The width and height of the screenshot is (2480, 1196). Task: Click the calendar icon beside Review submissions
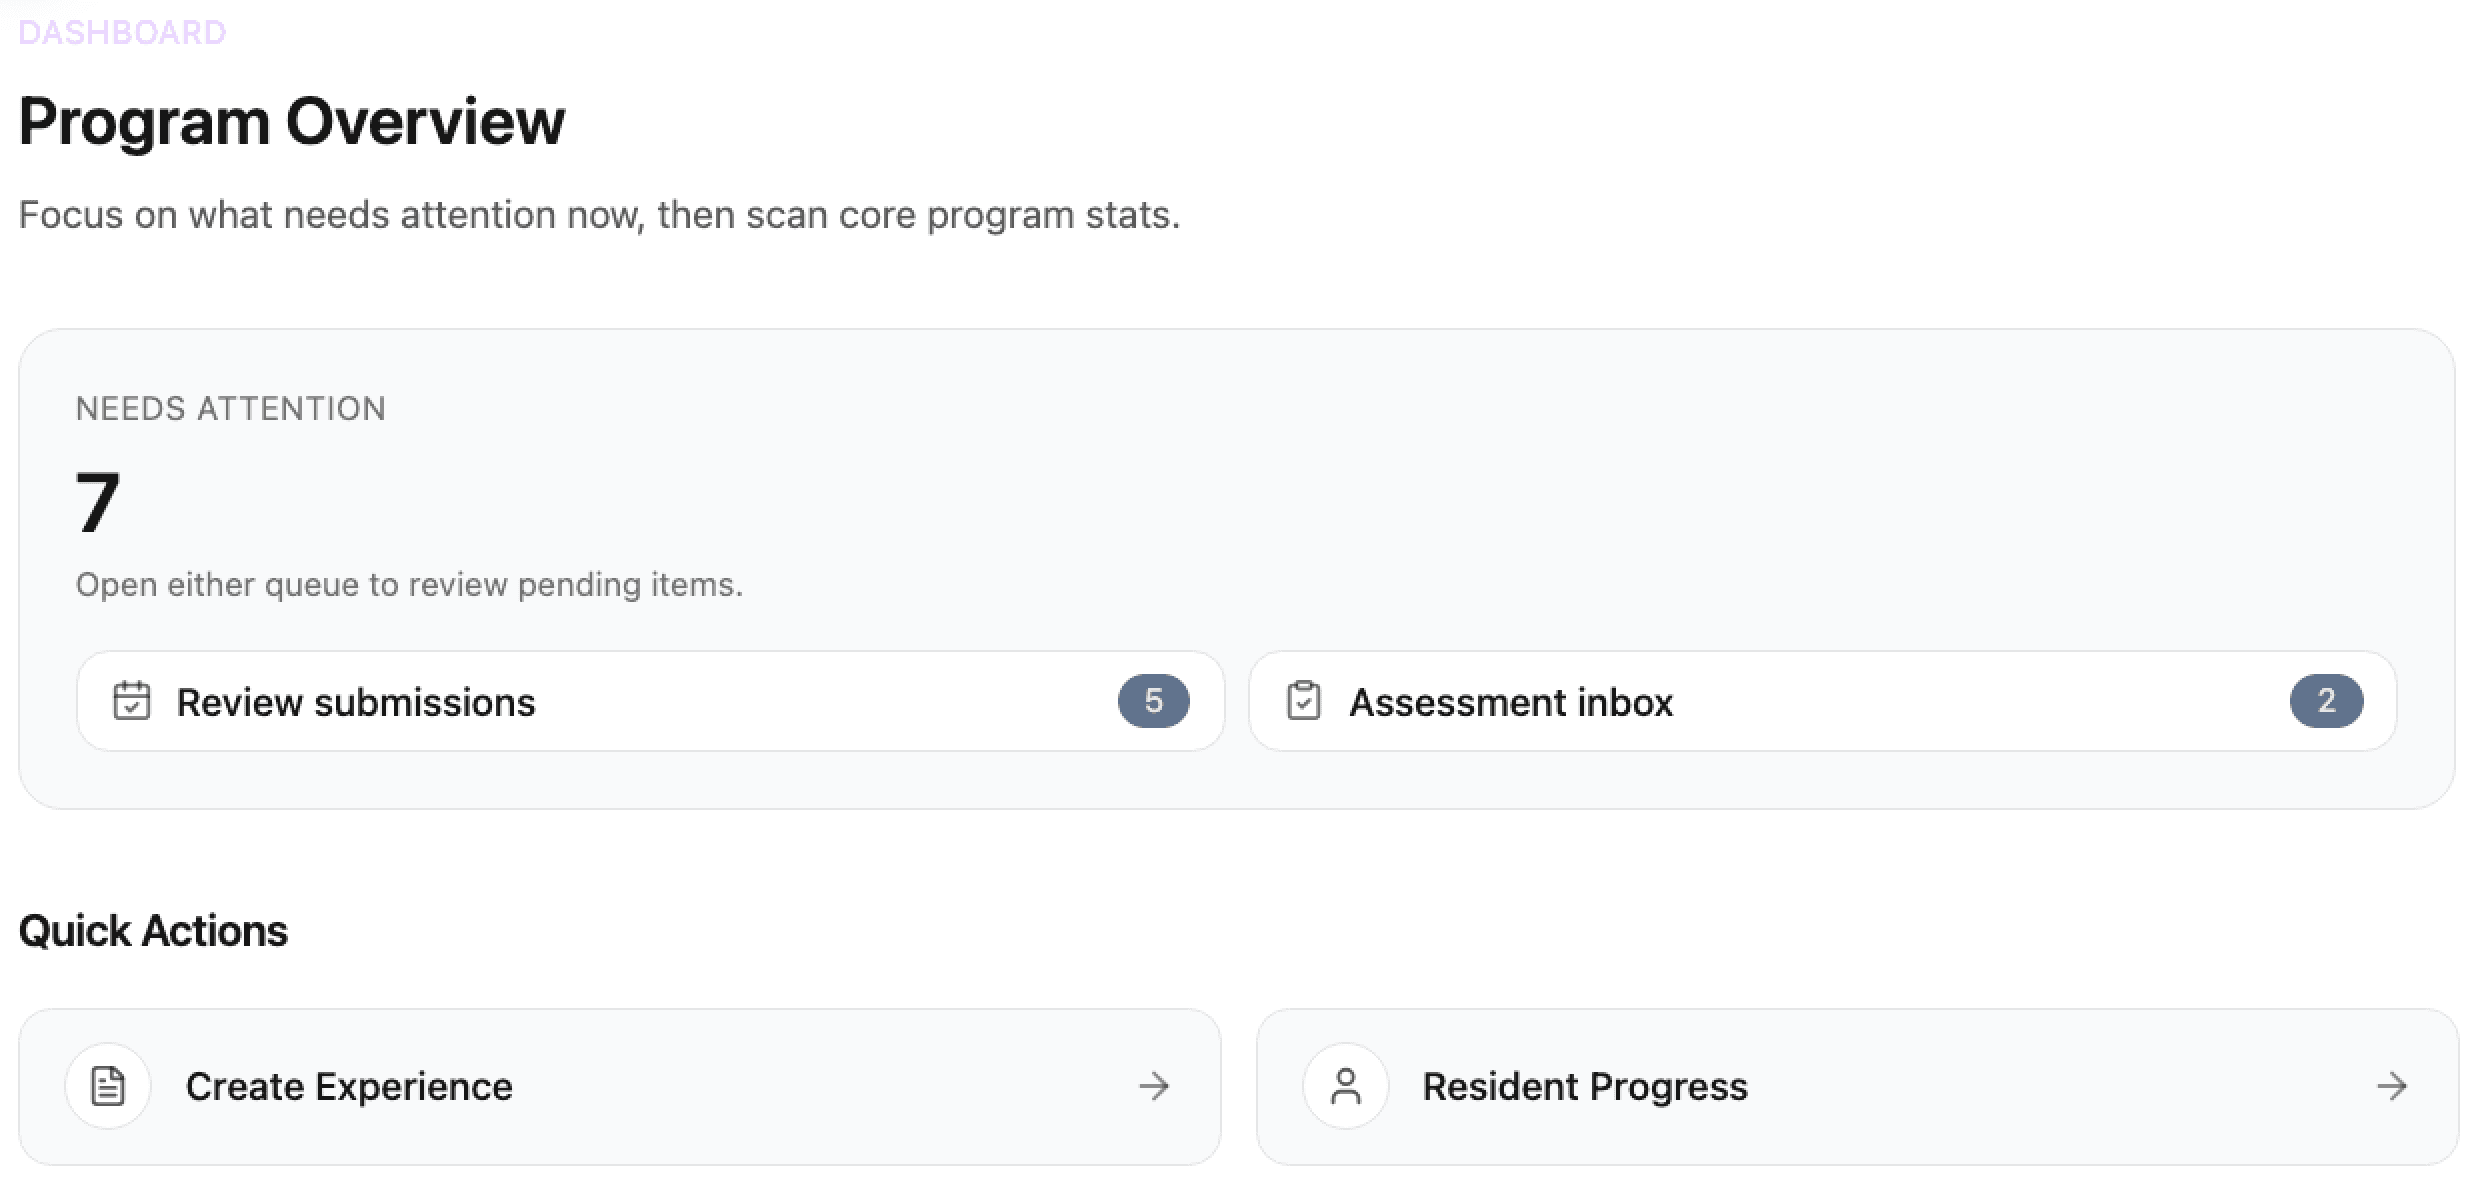pyautogui.click(x=133, y=701)
